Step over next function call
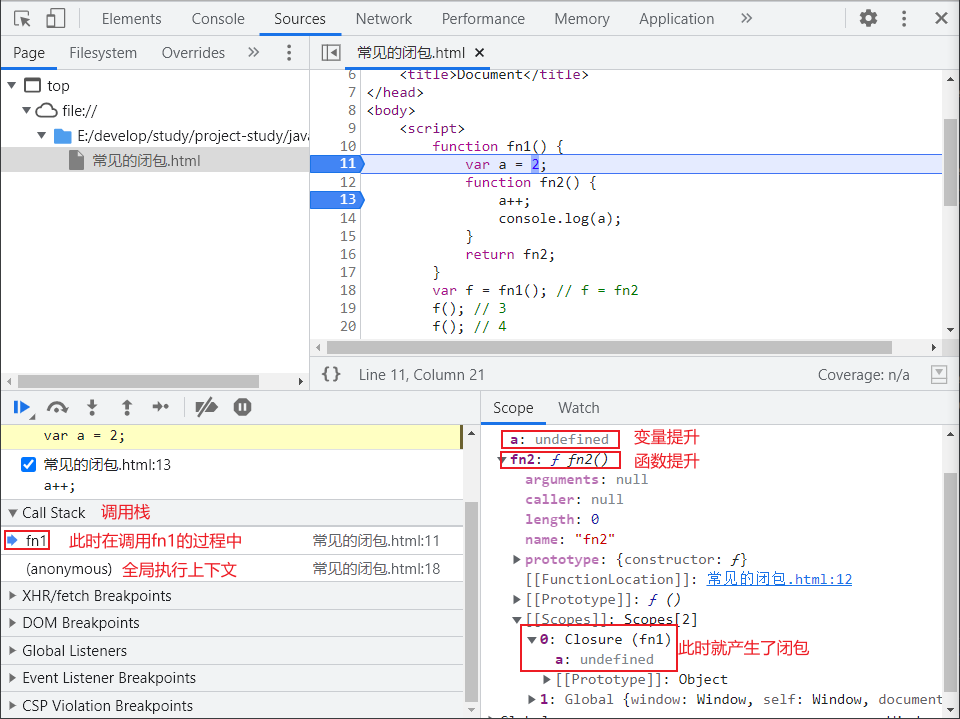Image resolution: width=960 pixels, height=719 pixels. point(57,407)
